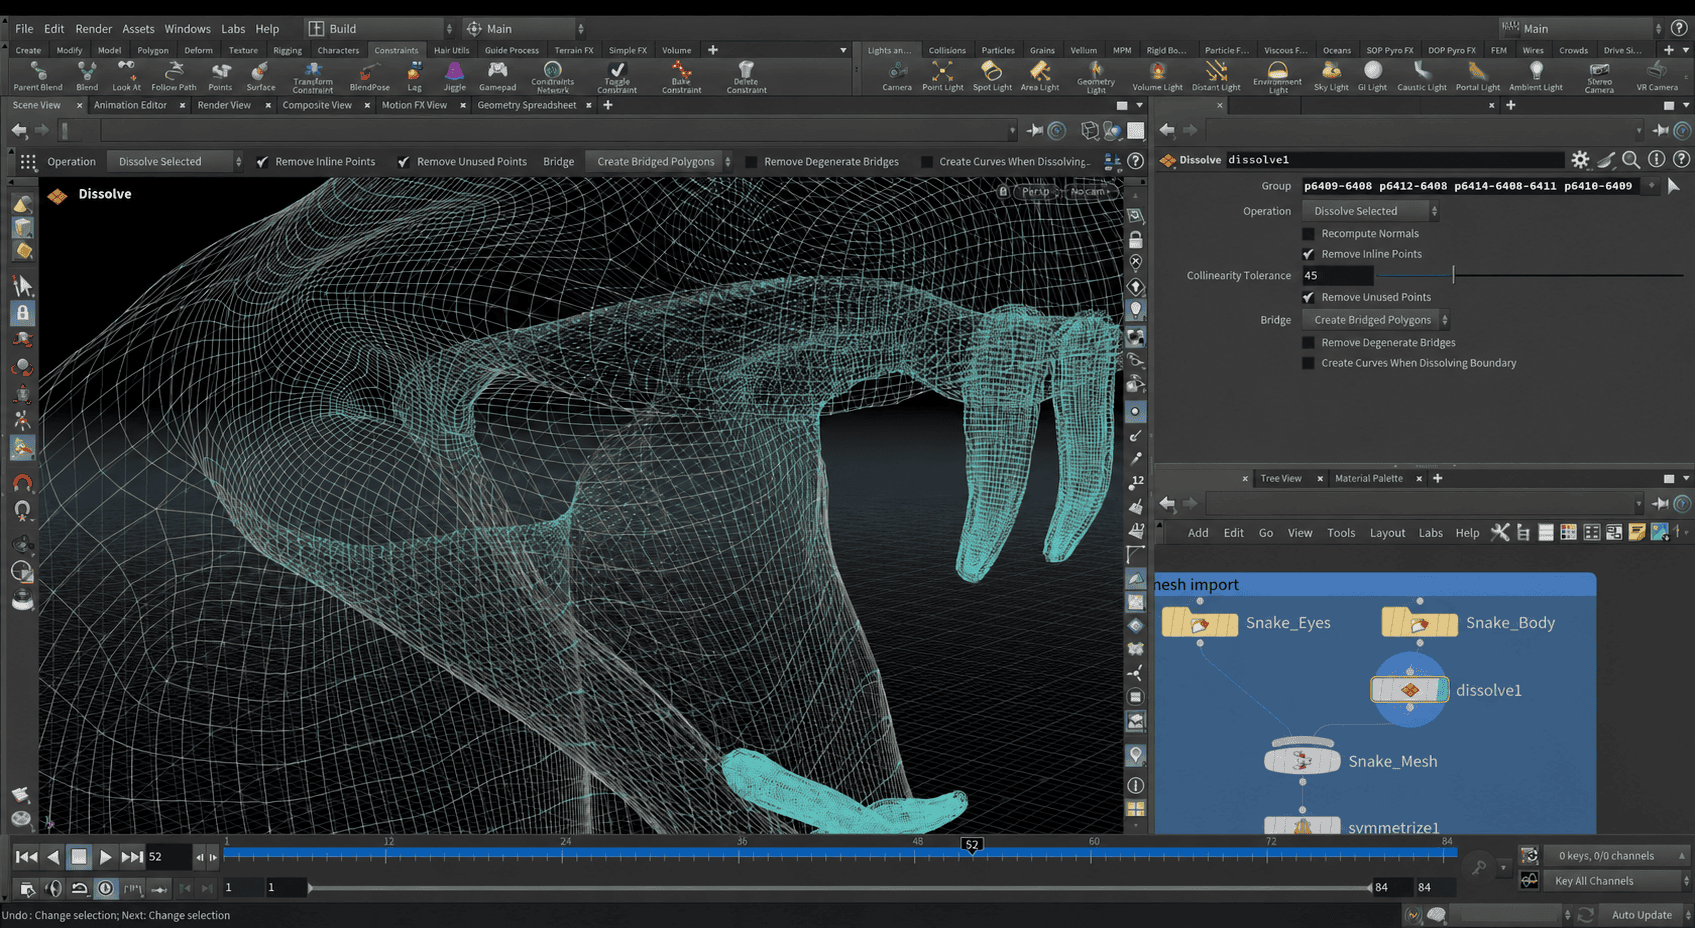Open Bridge dropdown in parameters pane
1695x928 pixels.
pos(1376,320)
